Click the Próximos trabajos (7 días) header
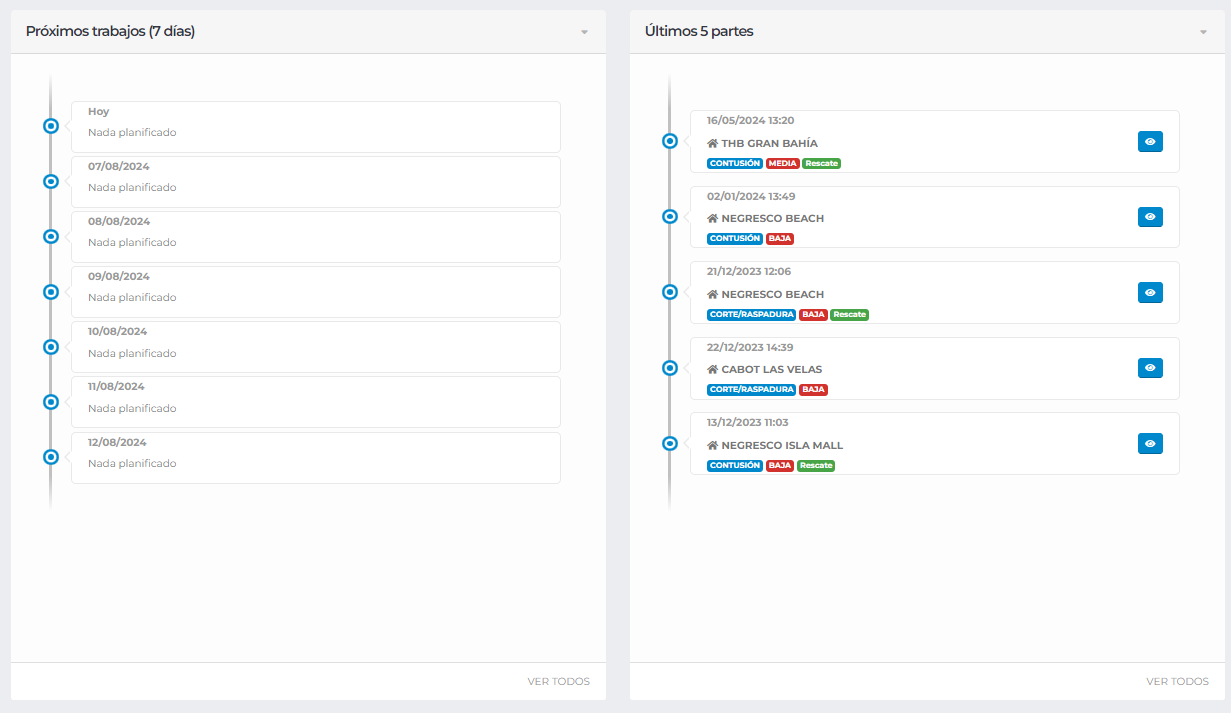 (110, 31)
